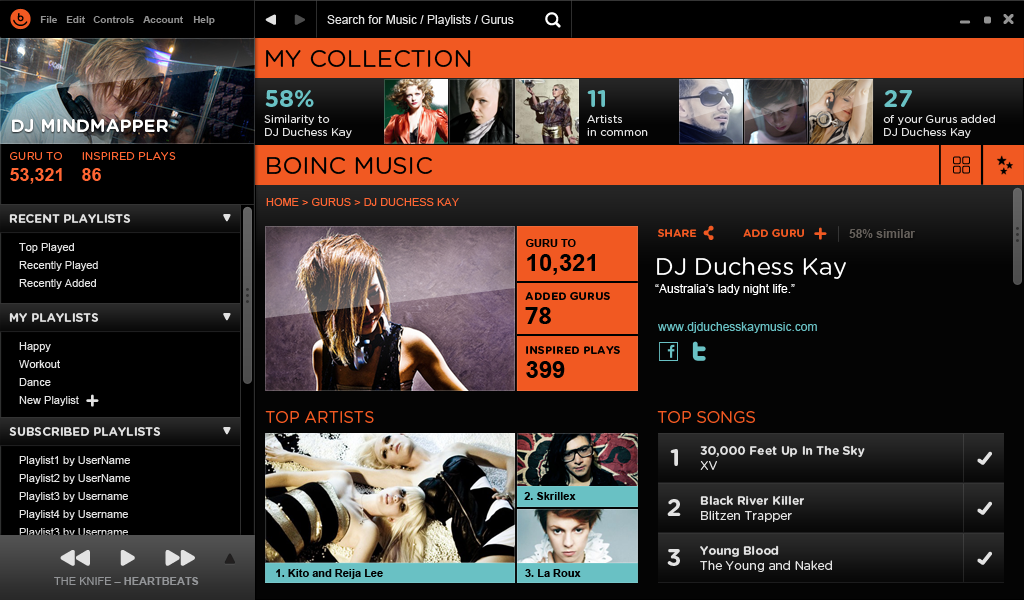This screenshot has height=600, width=1024.
Task: Click the Black River Killer song title
Action: pyautogui.click(x=752, y=501)
